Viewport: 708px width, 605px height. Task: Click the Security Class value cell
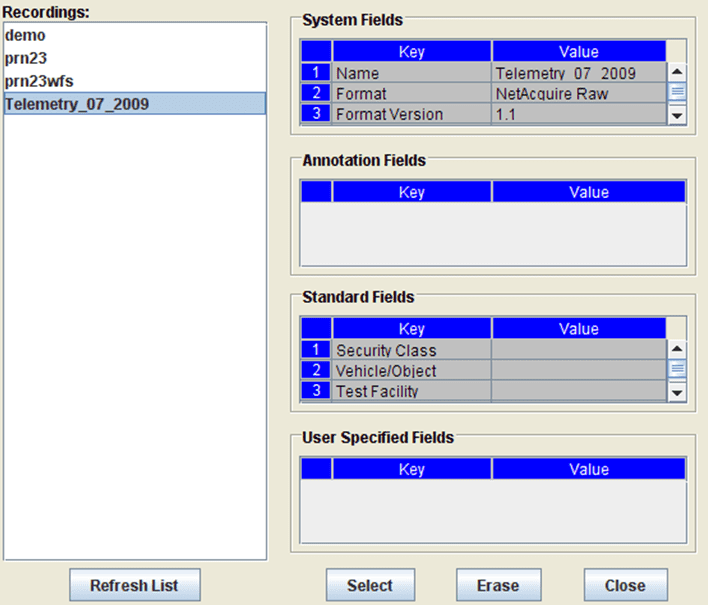coord(578,350)
